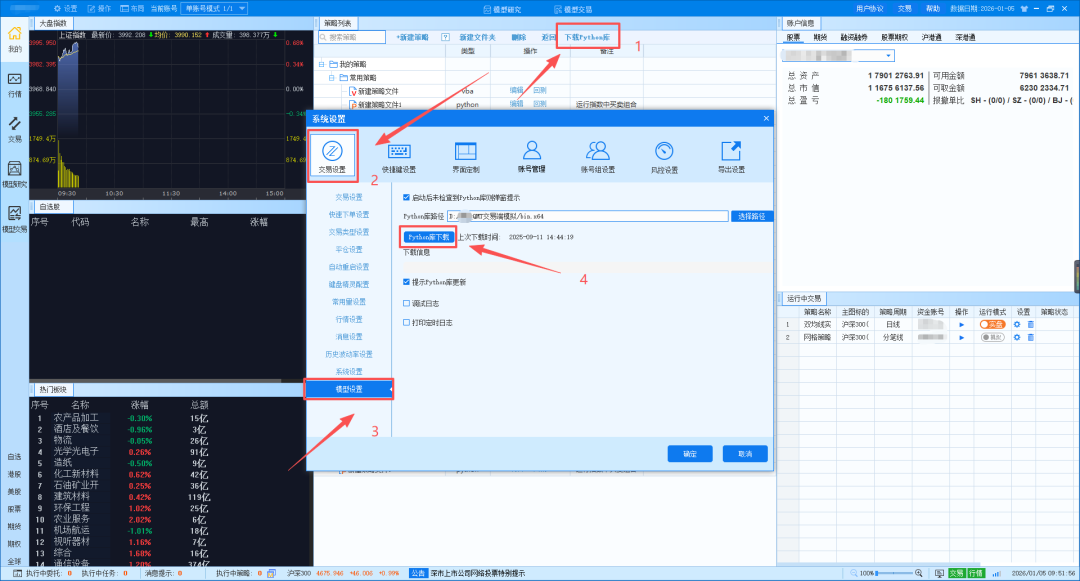Viewport: 1080px width, 581px height.
Task: Open 风控设置 gauge icon
Action: pos(665,155)
